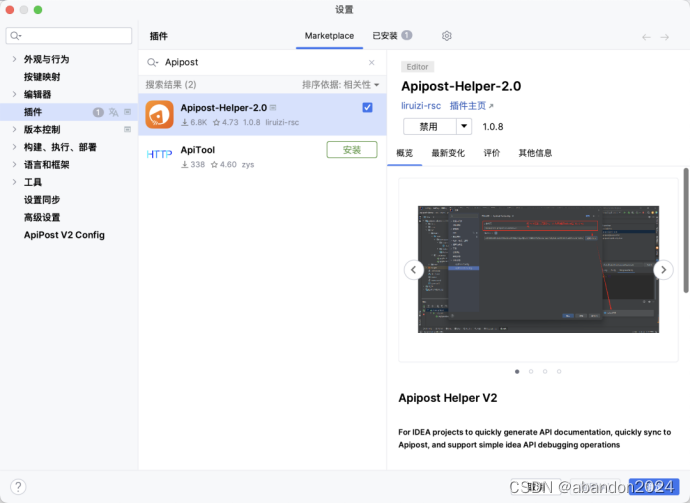Open the liruizi-rsc author link
Viewport: 690px width, 503px height.
click(x=421, y=106)
